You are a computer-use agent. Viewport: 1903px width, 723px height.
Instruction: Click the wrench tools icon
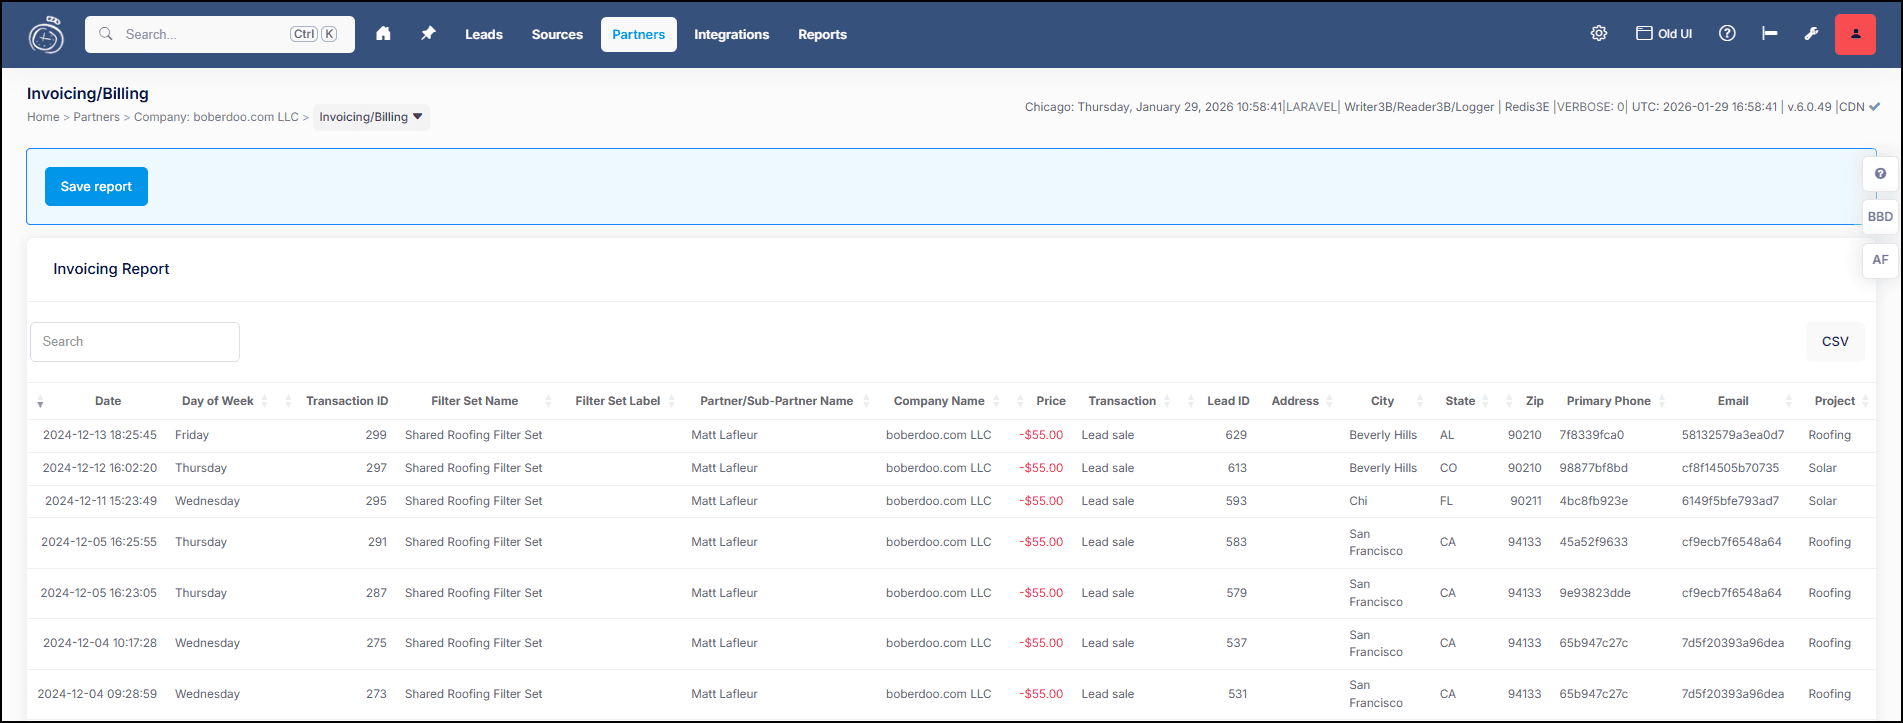(1811, 34)
